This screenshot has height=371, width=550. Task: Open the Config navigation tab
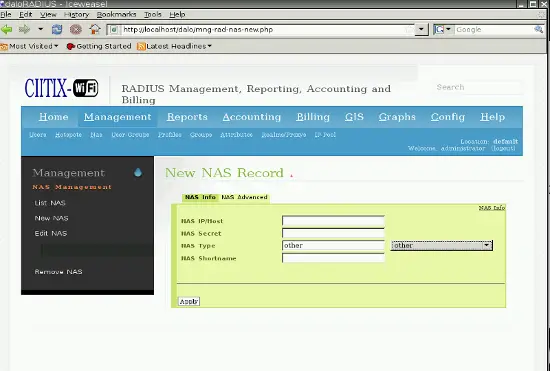tap(448, 117)
